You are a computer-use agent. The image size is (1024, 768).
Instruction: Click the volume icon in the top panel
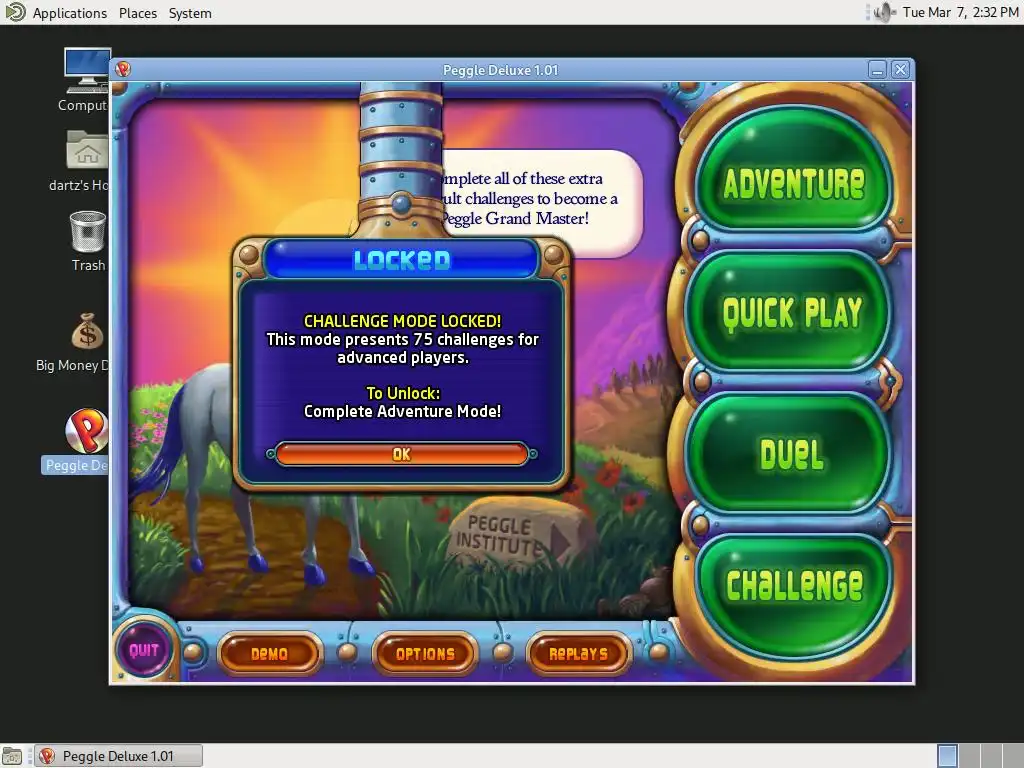(884, 12)
